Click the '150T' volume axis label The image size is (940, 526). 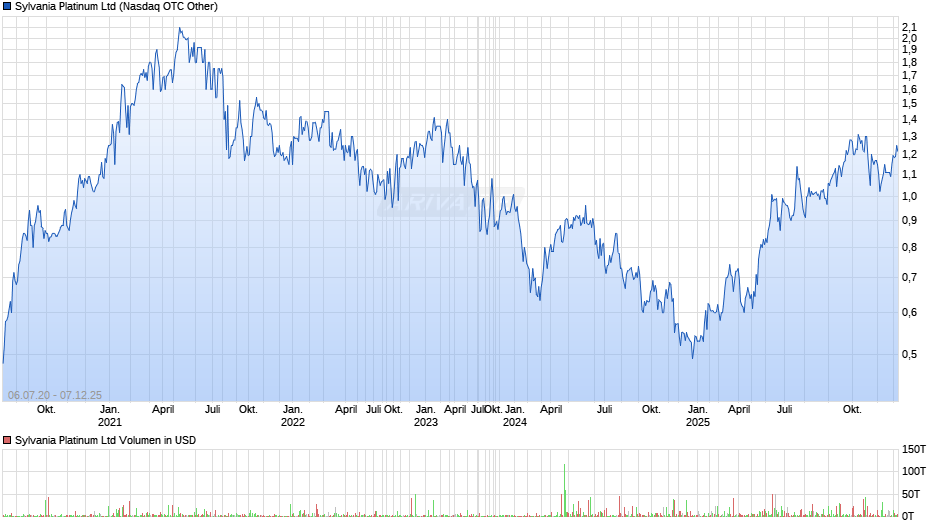(914, 450)
